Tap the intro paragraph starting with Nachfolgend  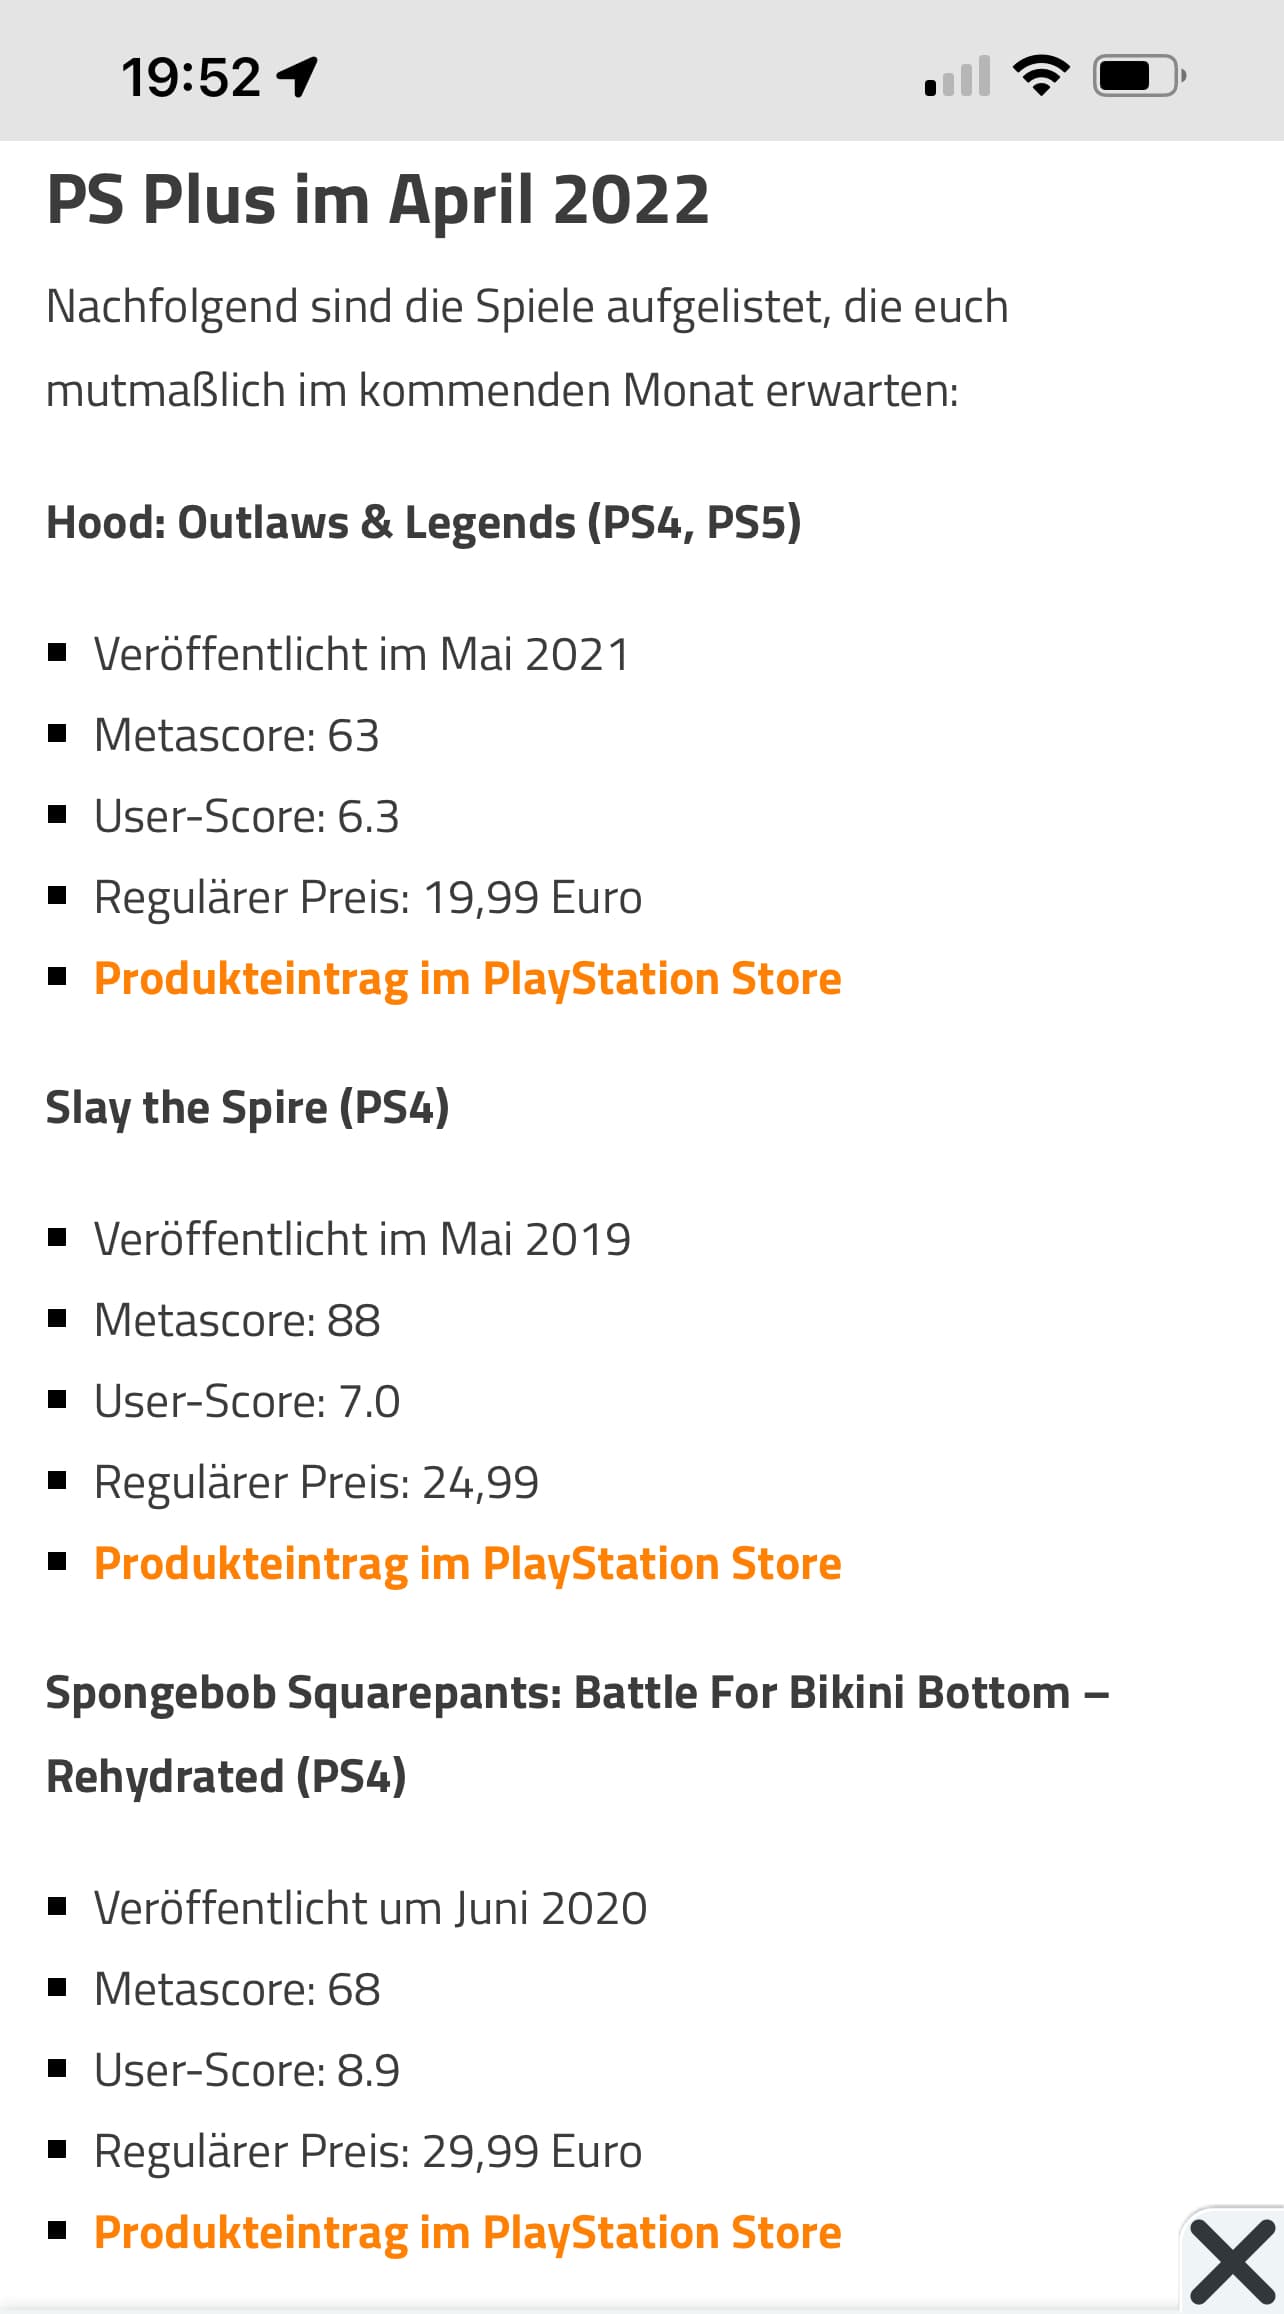coord(527,348)
